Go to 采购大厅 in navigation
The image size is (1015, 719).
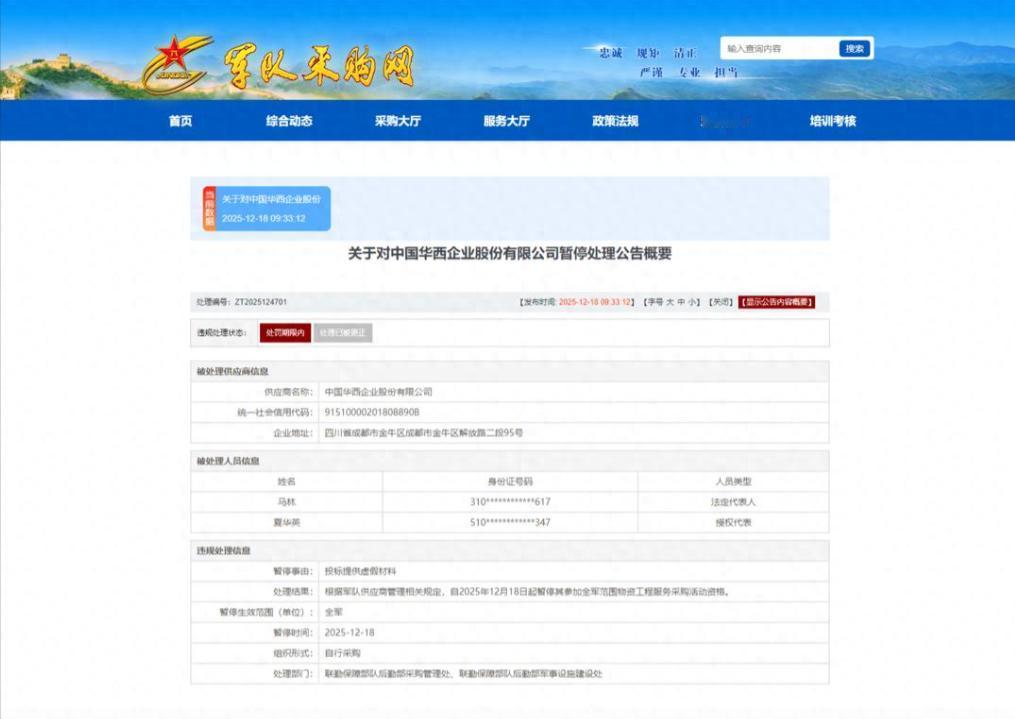point(398,121)
